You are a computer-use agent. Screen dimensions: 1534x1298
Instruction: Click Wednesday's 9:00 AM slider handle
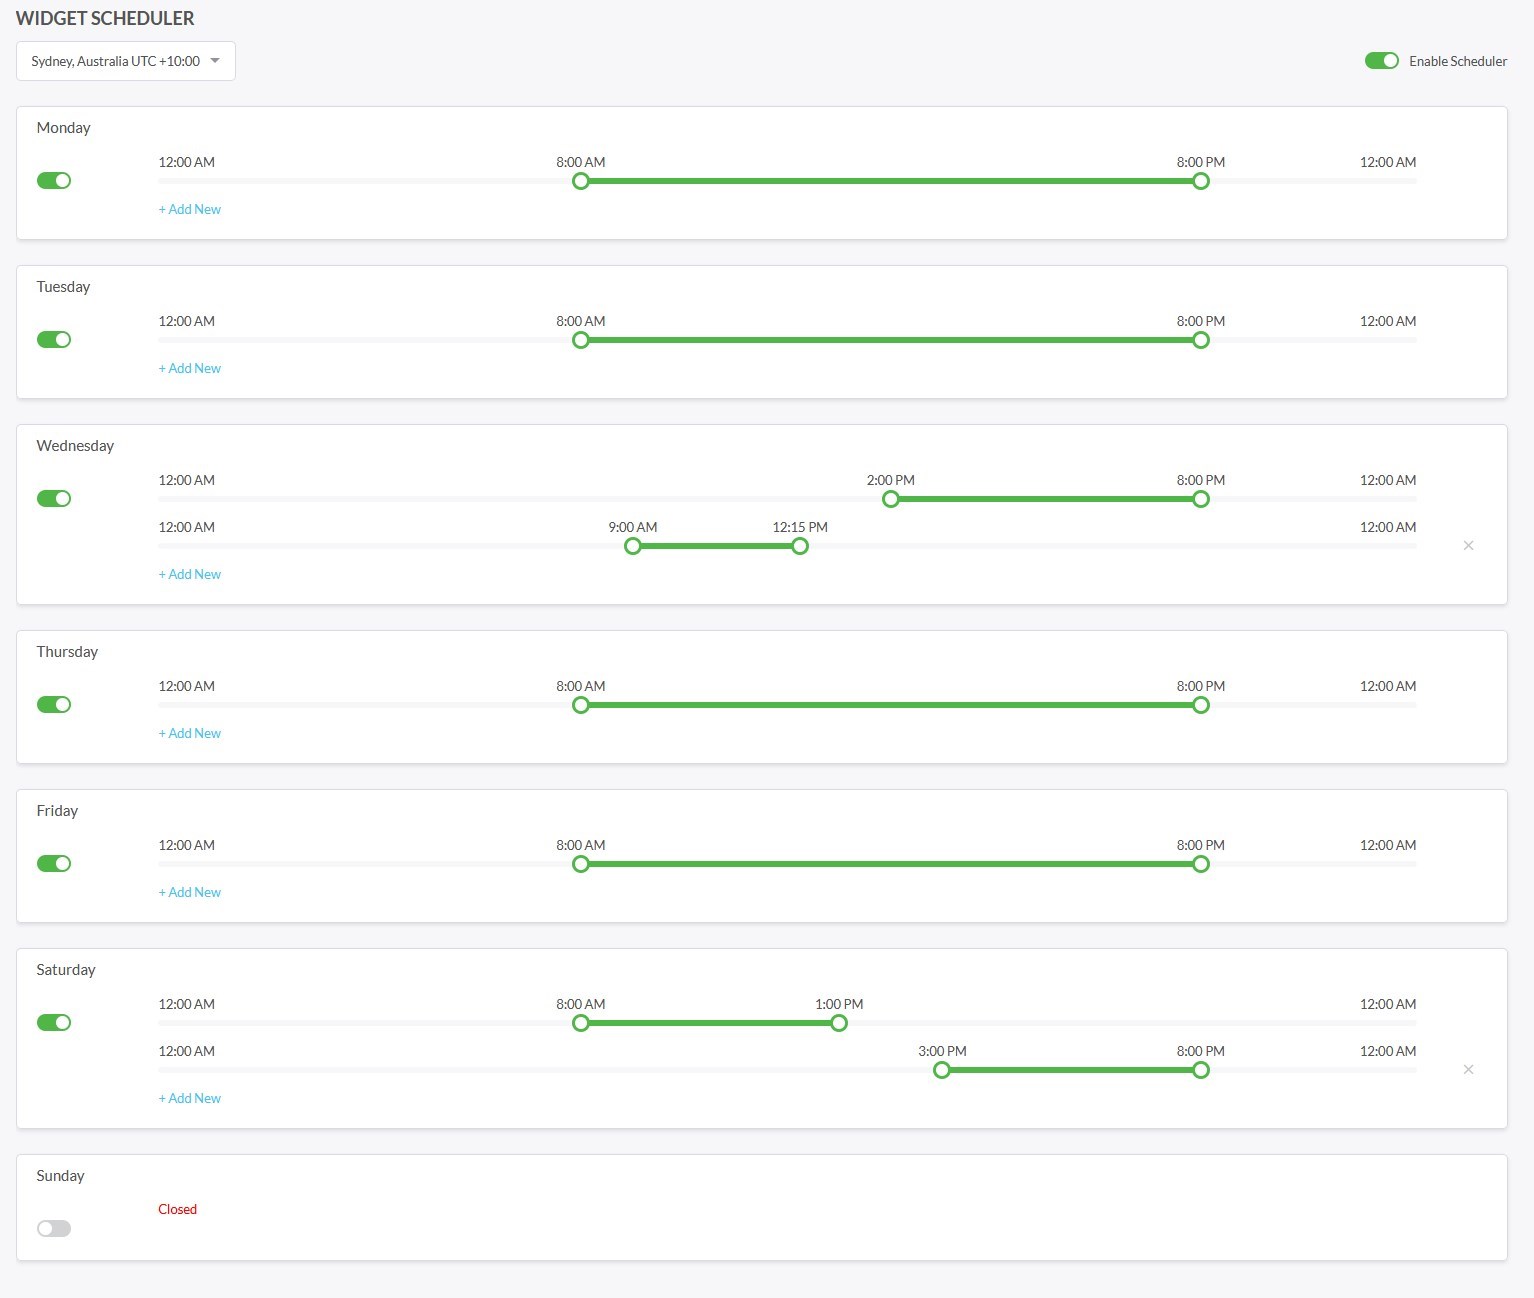[633, 546]
